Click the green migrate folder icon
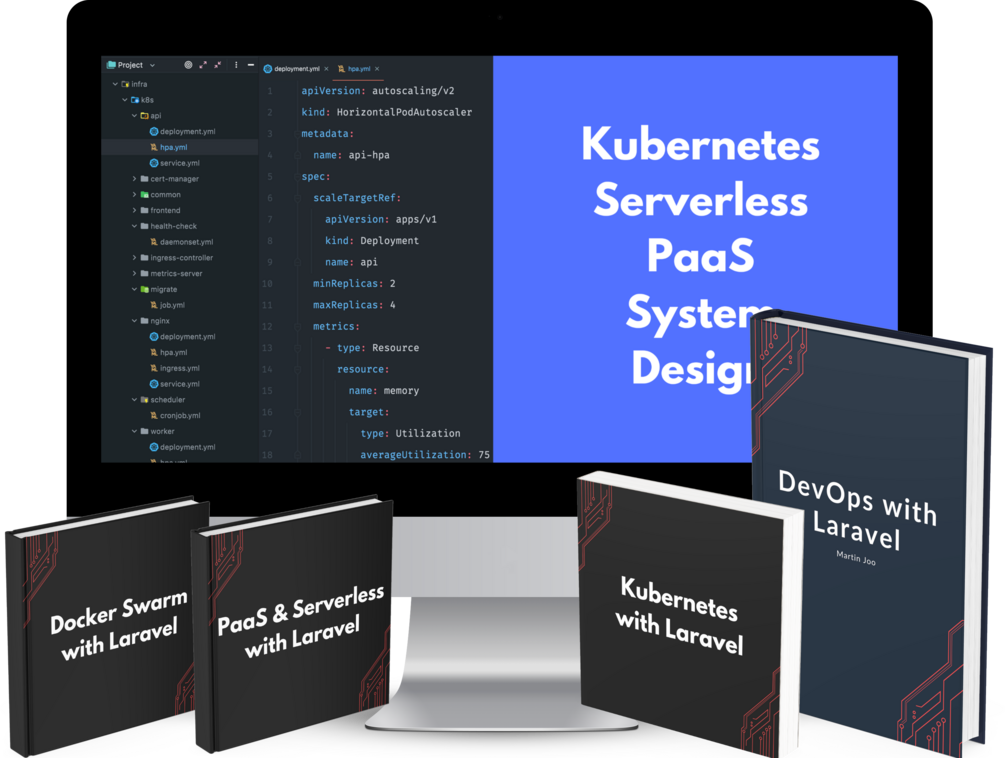Viewport: 1005px width, 758px height. 145,289
